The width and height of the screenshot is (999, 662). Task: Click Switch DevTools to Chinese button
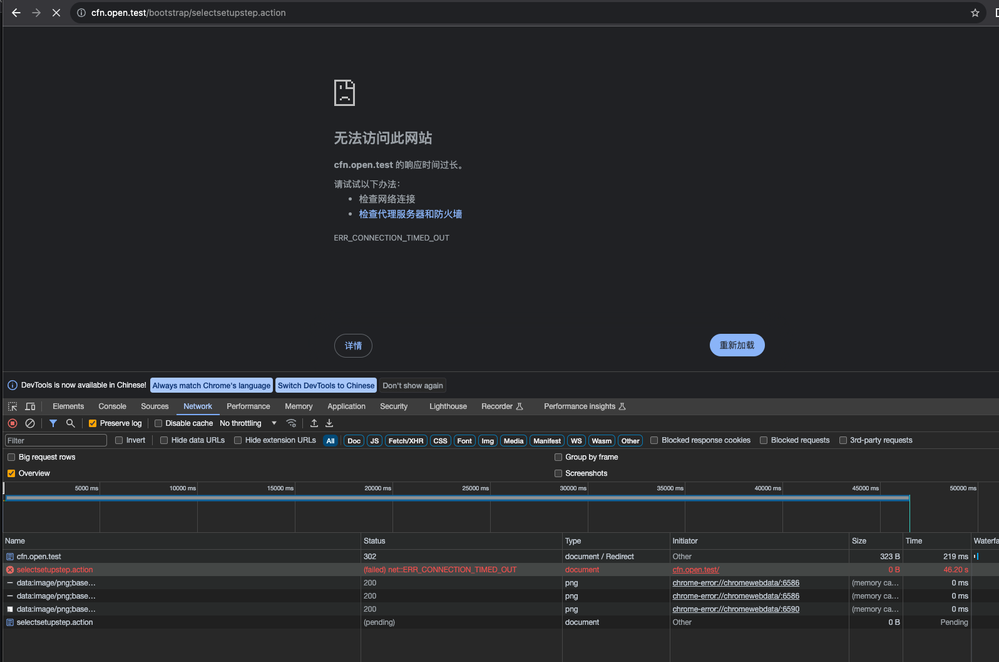point(326,385)
